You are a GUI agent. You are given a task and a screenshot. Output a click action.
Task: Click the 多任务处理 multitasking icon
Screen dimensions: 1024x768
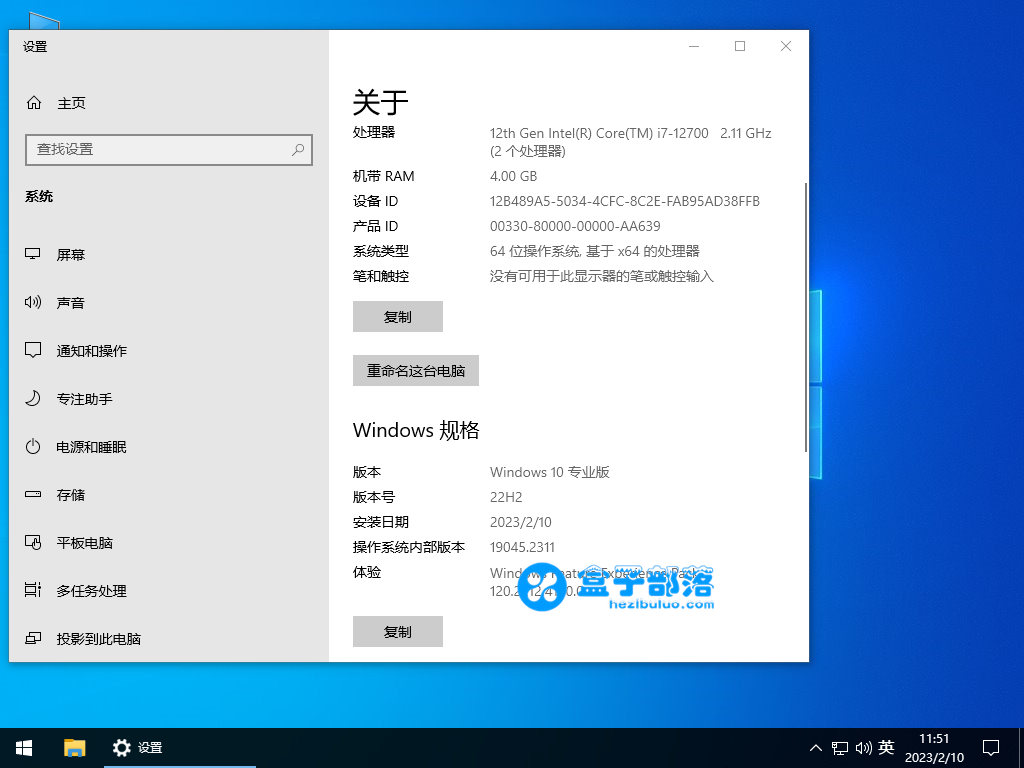(x=33, y=590)
